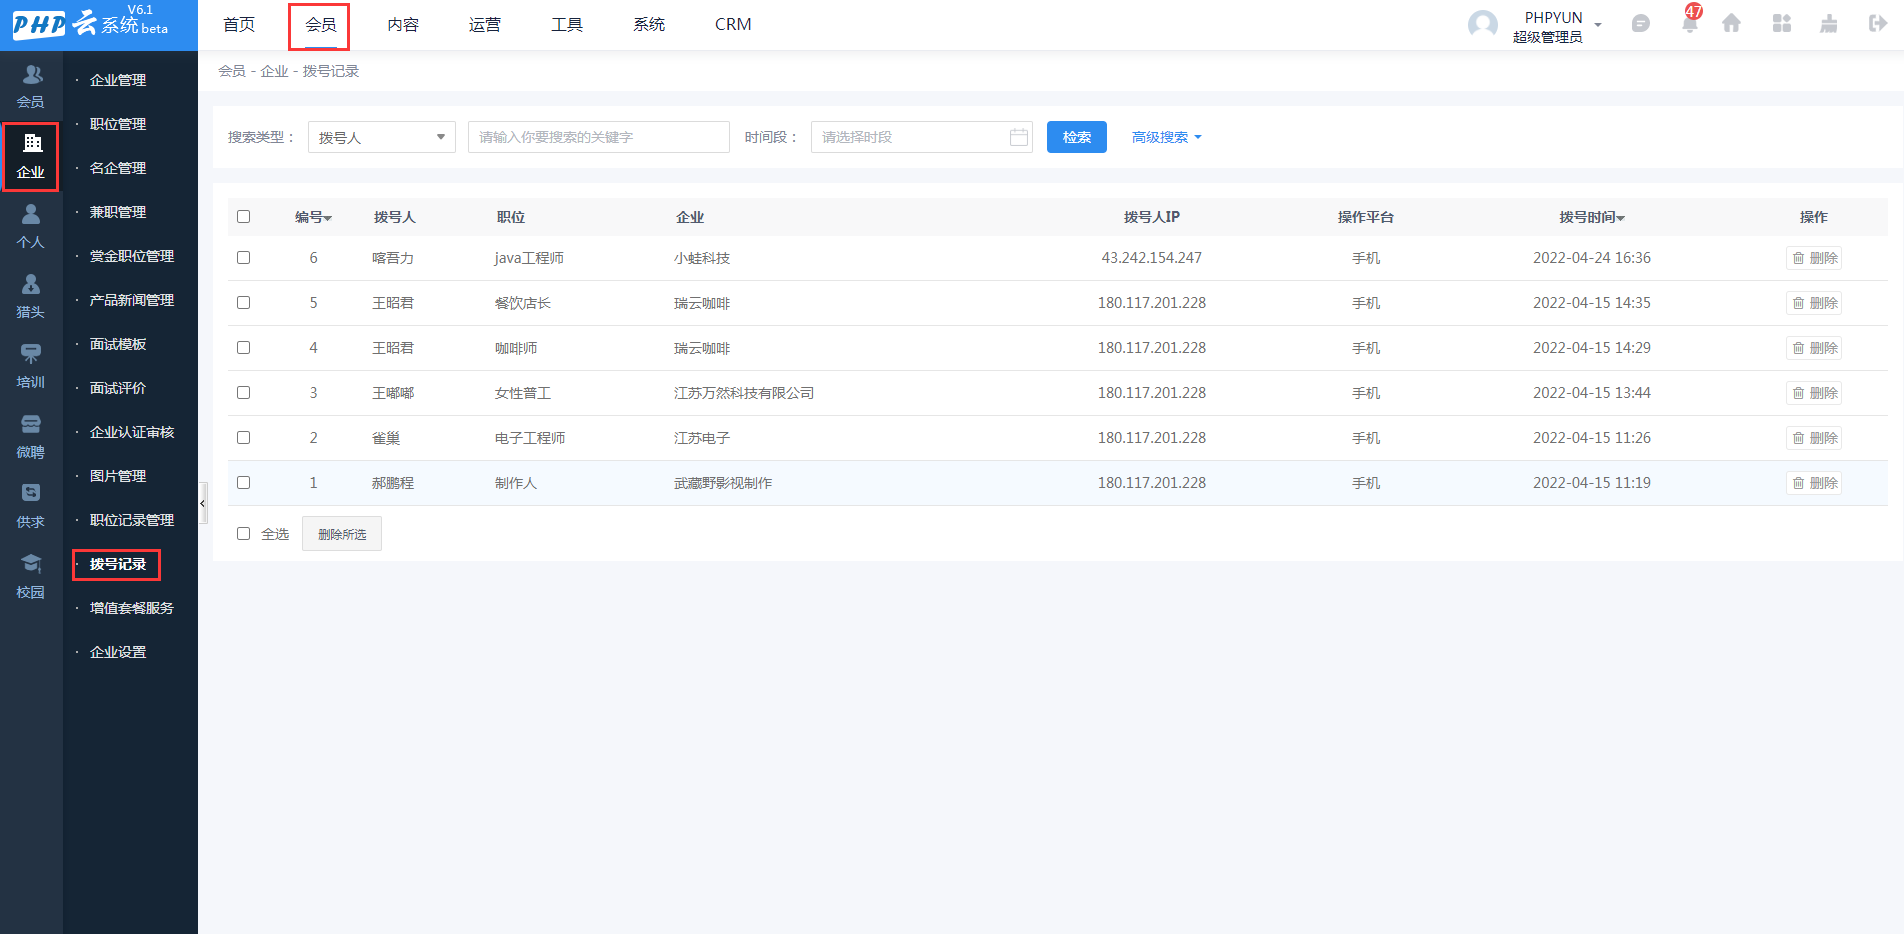Check the row 3 王嘟嘟 checkbox
The image size is (1904, 934).
click(x=243, y=393)
